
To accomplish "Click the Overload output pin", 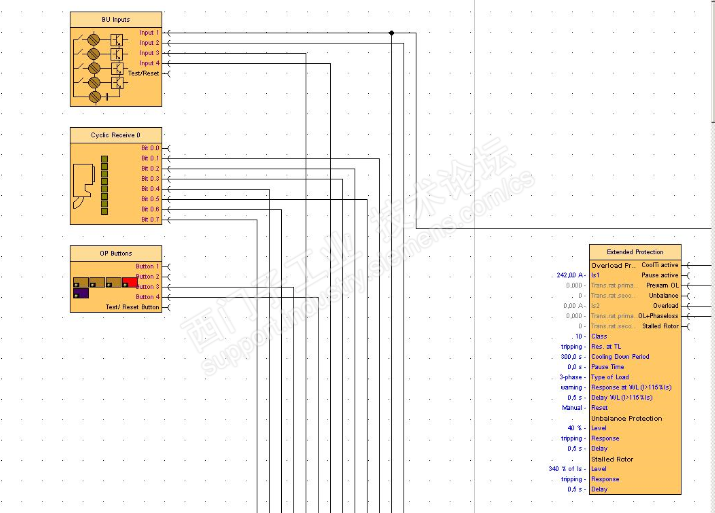I will pyautogui.click(x=686, y=306).
